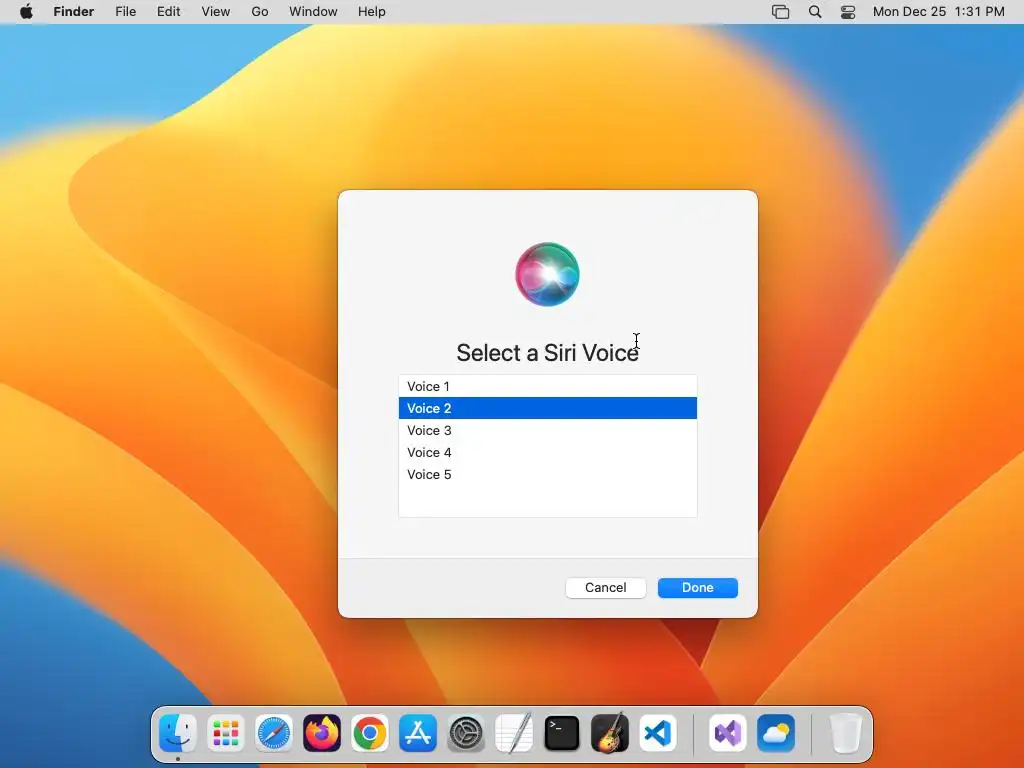The width and height of the screenshot is (1024, 768).
Task: Open the Window menu
Action: pos(313,12)
